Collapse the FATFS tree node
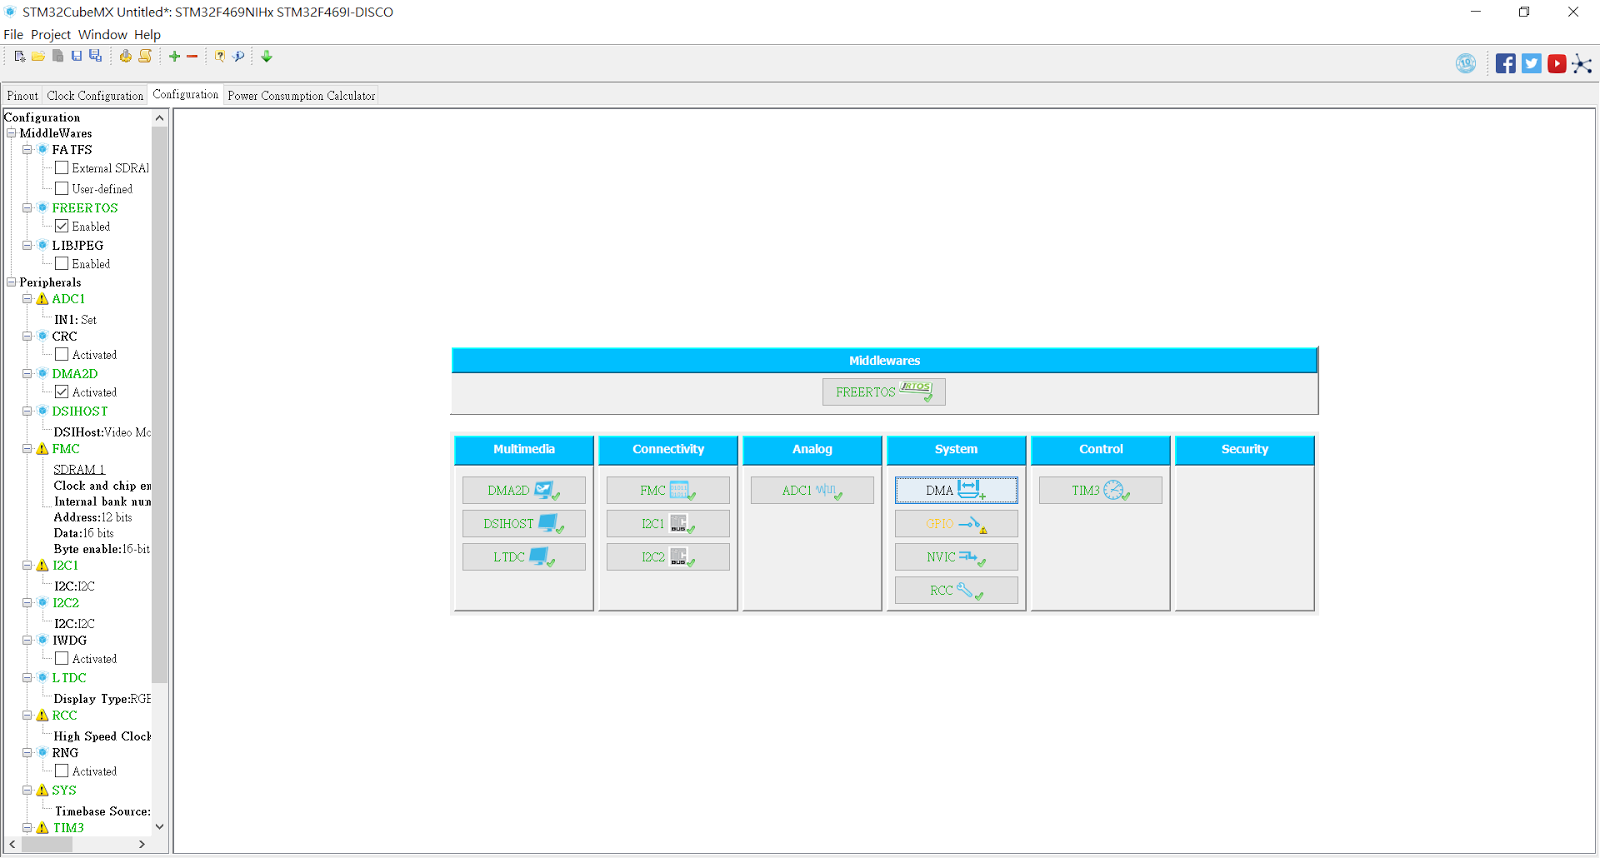The width and height of the screenshot is (1600, 858). [27, 149]
